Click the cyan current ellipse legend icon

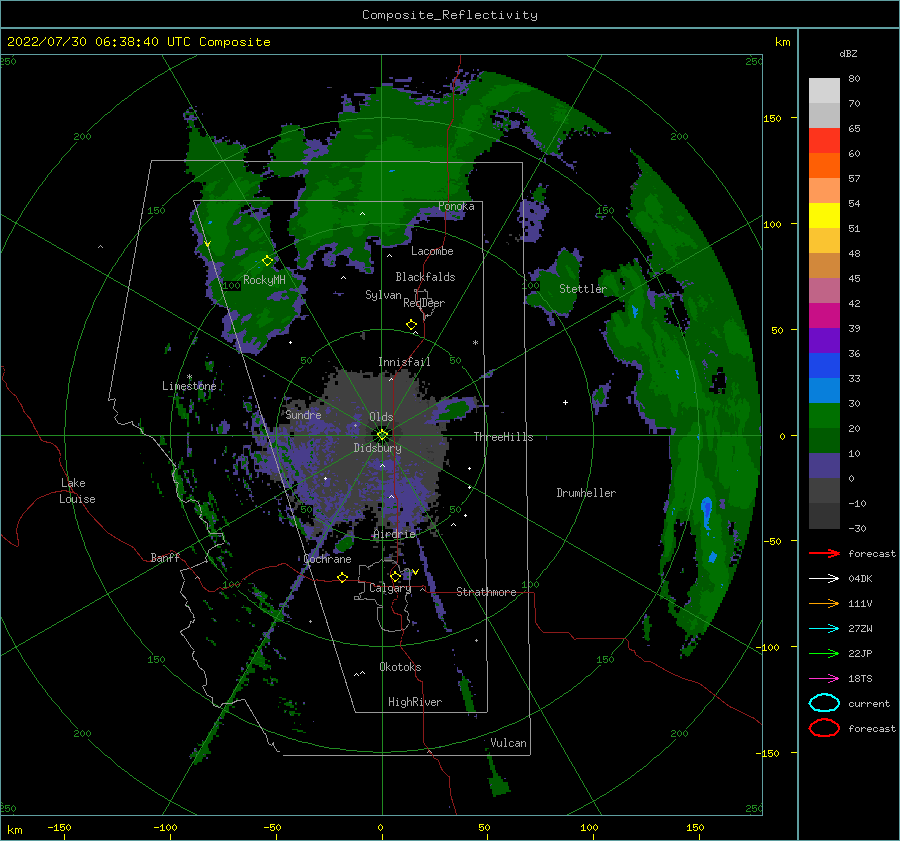(x=824, y=703)
